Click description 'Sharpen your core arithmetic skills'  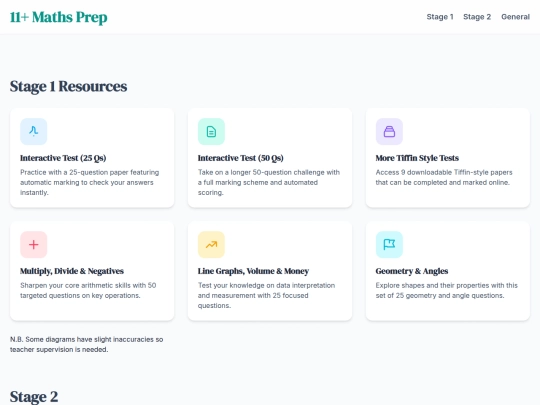pos(88,290)
